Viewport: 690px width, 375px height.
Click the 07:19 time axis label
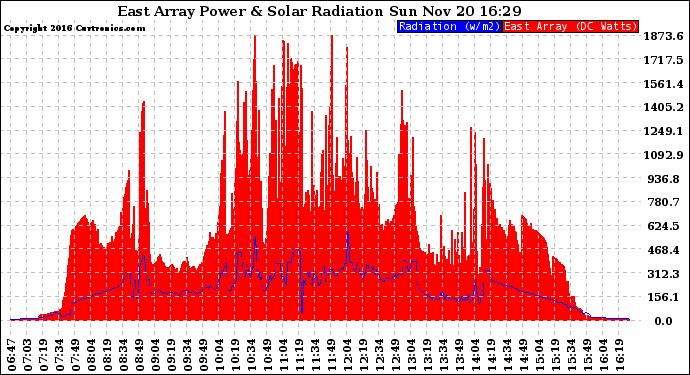[44, 355]
